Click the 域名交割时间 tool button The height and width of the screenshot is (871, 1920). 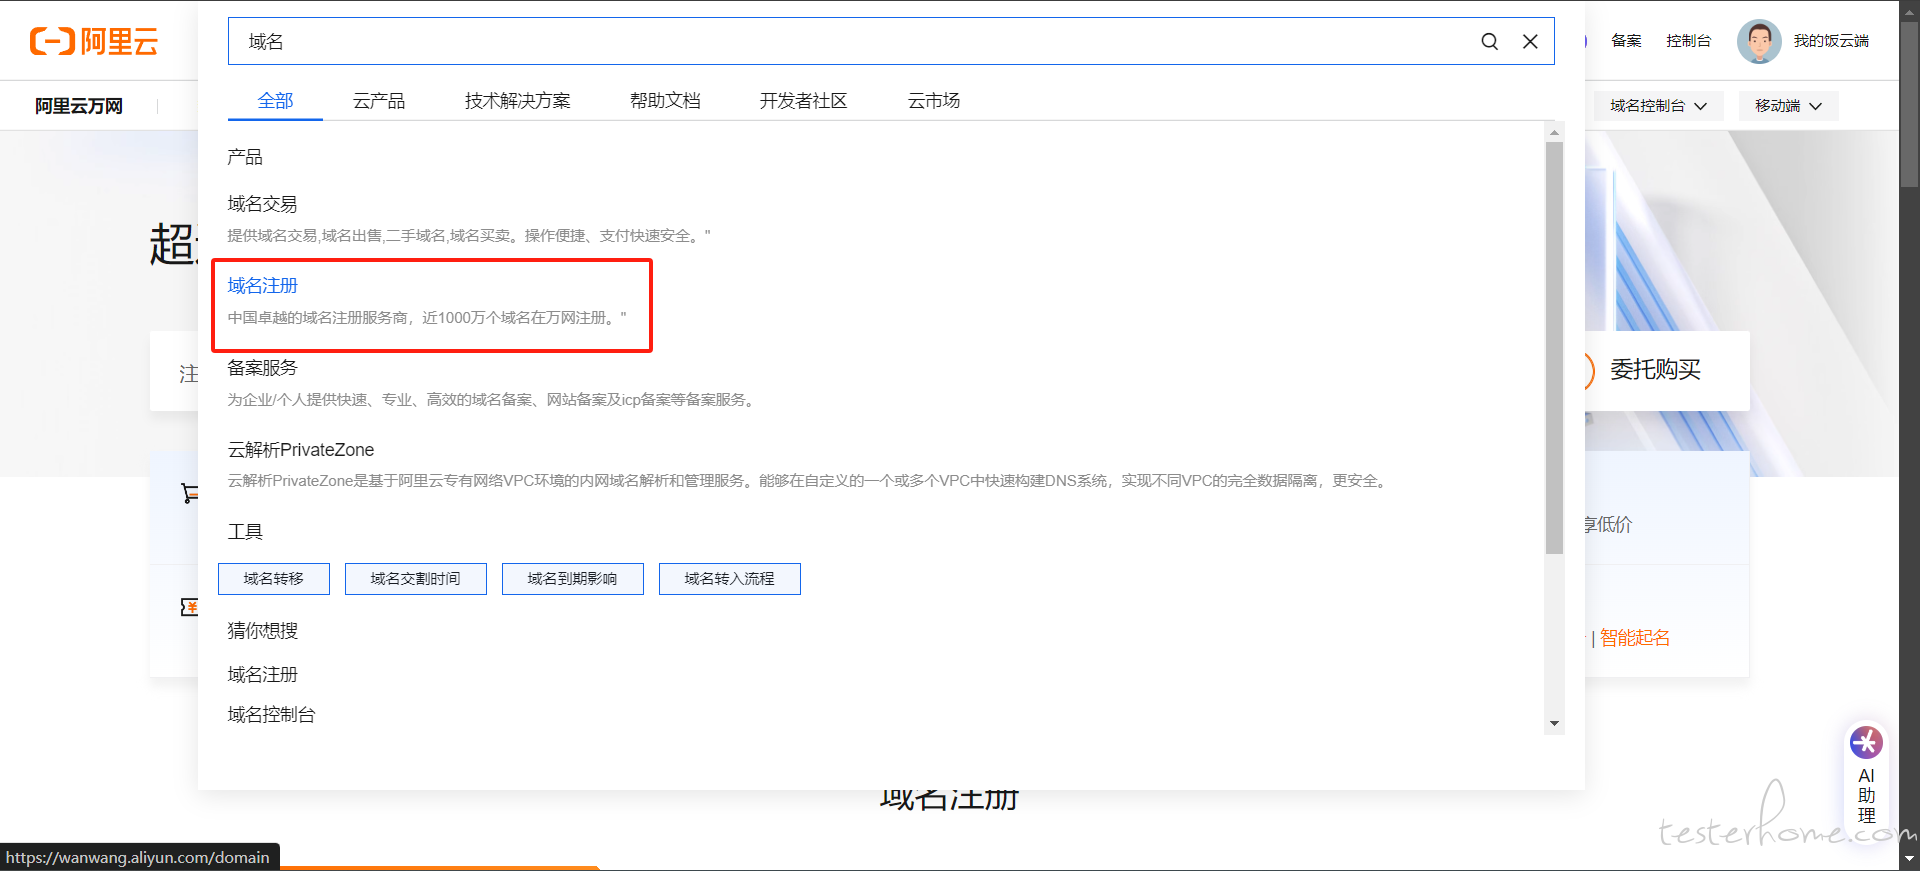coord(416,579)
